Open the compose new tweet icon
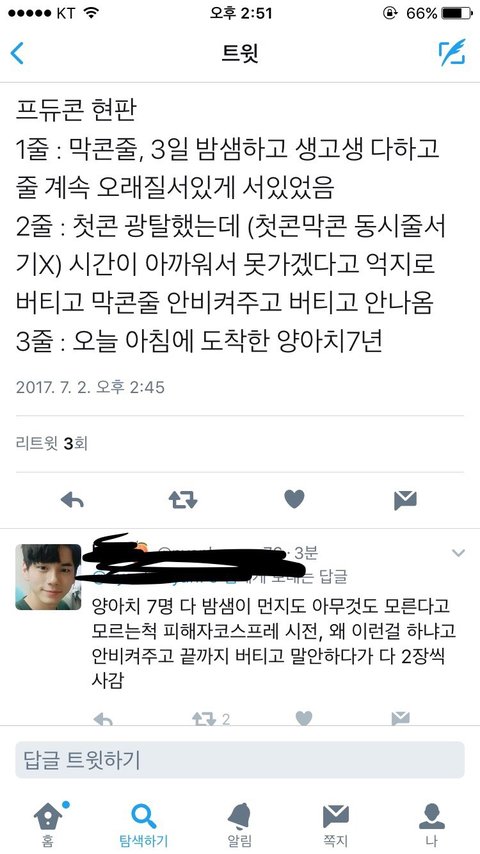Image resolution: width=480 pixels, height=854 pixels. 453,53
